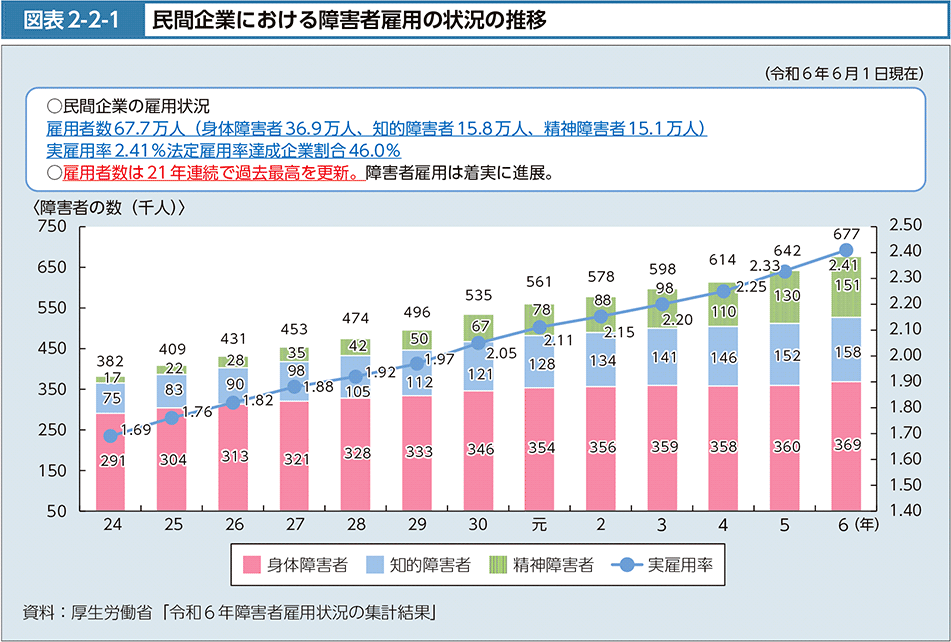Click the underlined 実雇用率 2.41% line
951x642 pixels.
pos(223,150)
